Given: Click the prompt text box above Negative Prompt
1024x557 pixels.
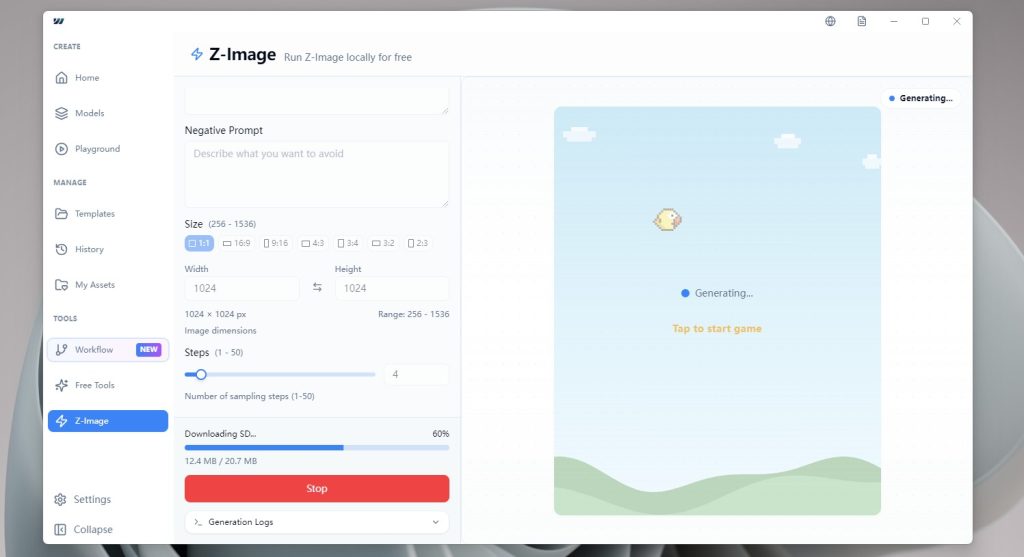Looking at the screenshot, I should pyautogui.click(x=317, y=100).
